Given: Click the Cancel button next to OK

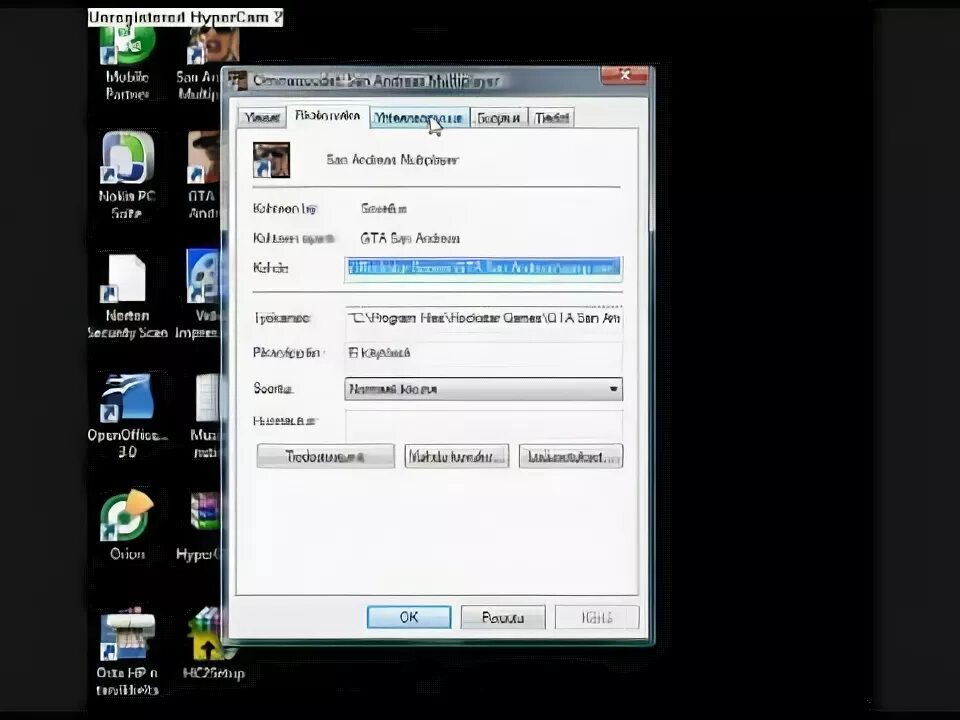Looking at the screenshot, I should (503, 617).
